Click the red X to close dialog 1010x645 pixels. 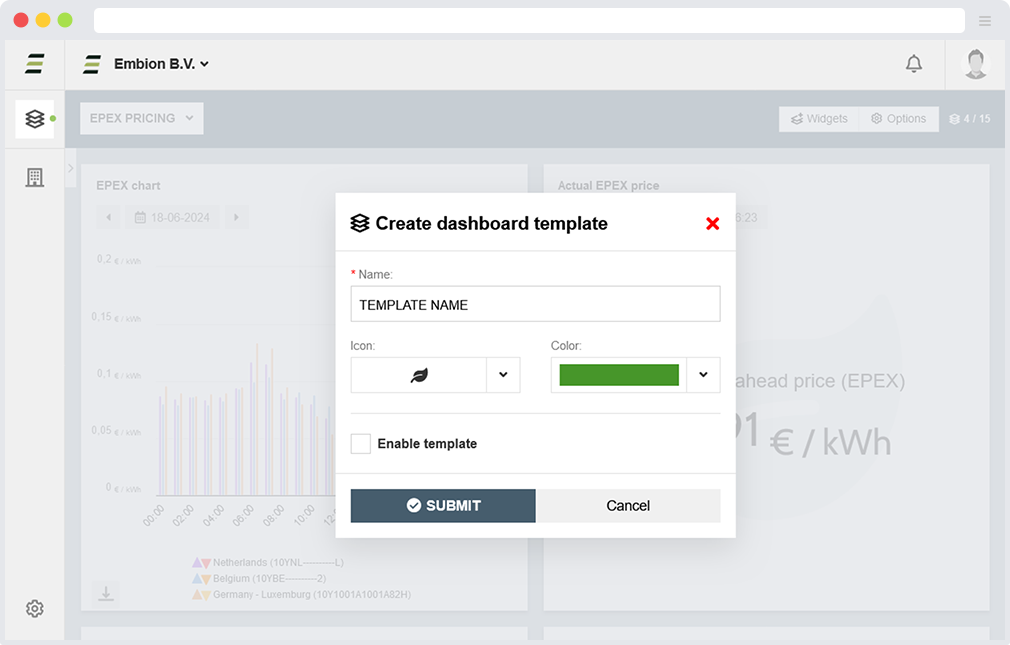[712, 224]
